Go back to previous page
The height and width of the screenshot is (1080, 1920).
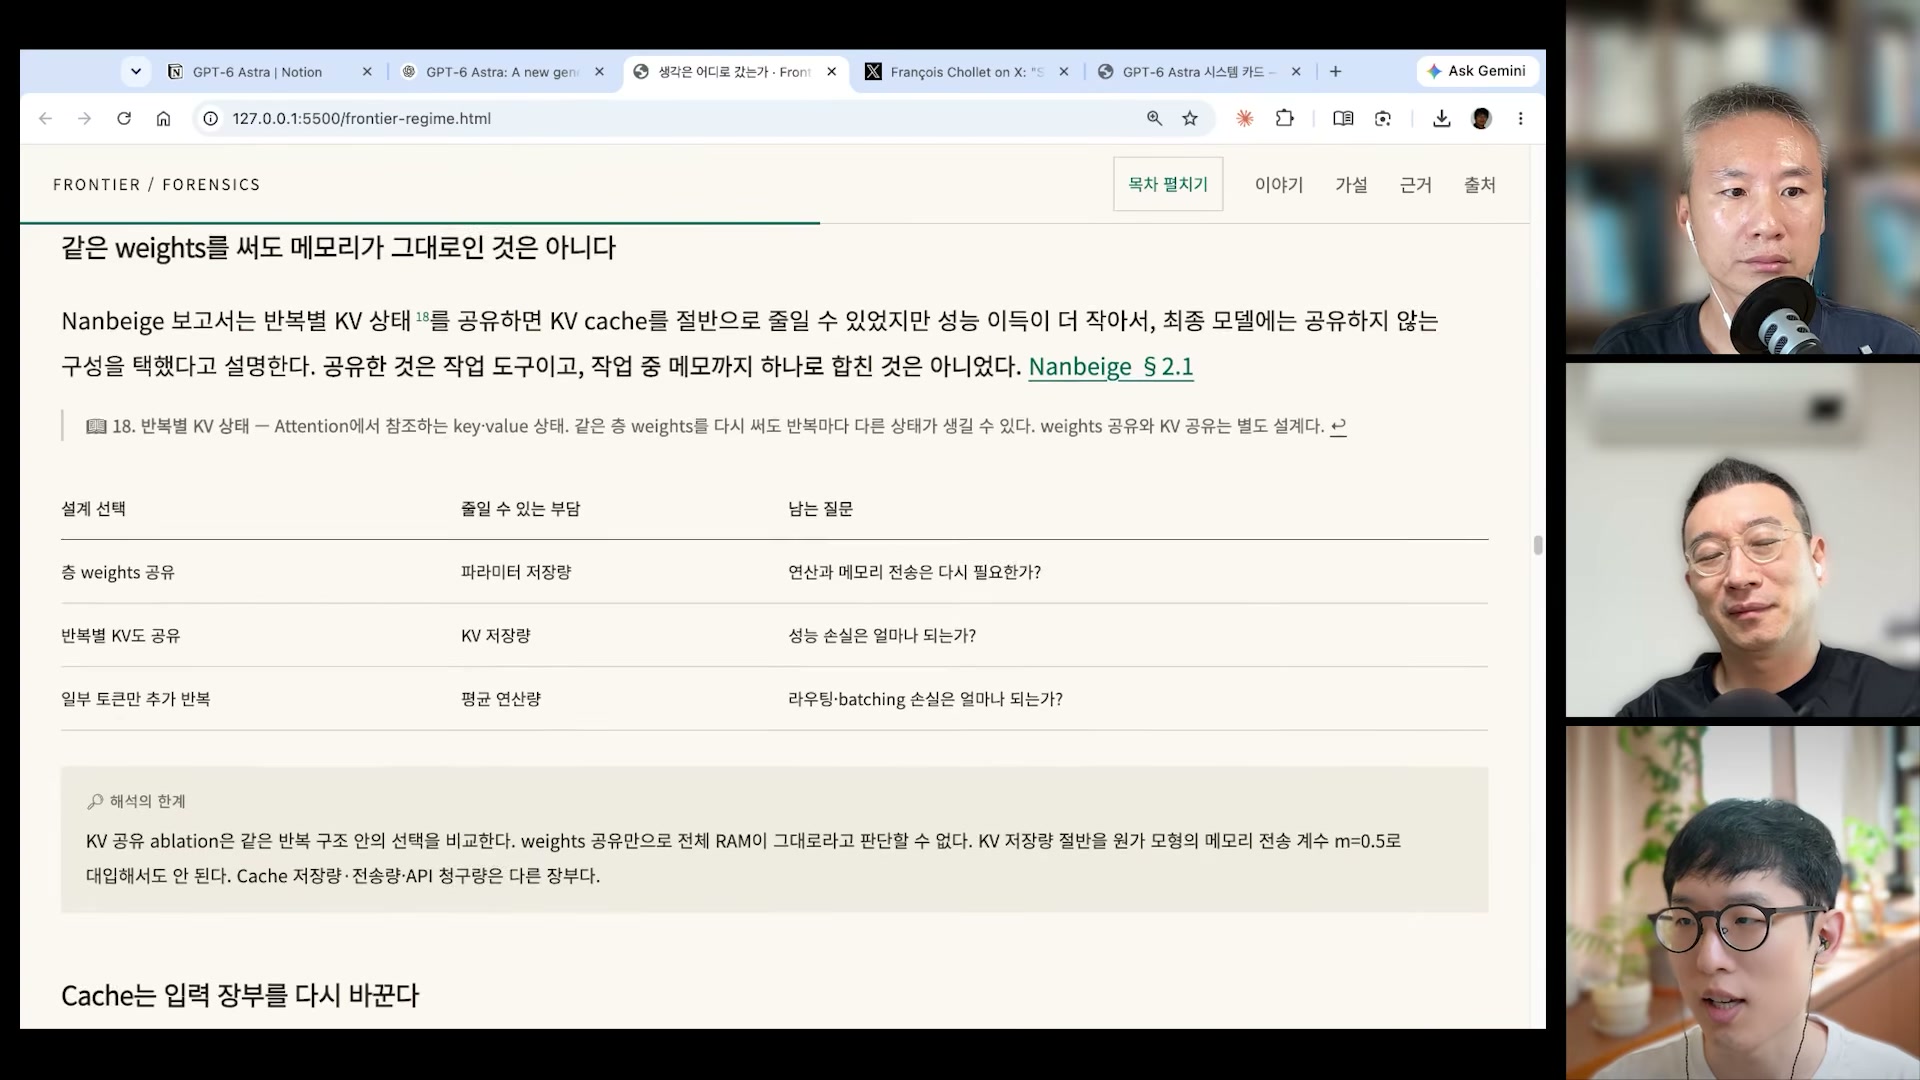45,118
